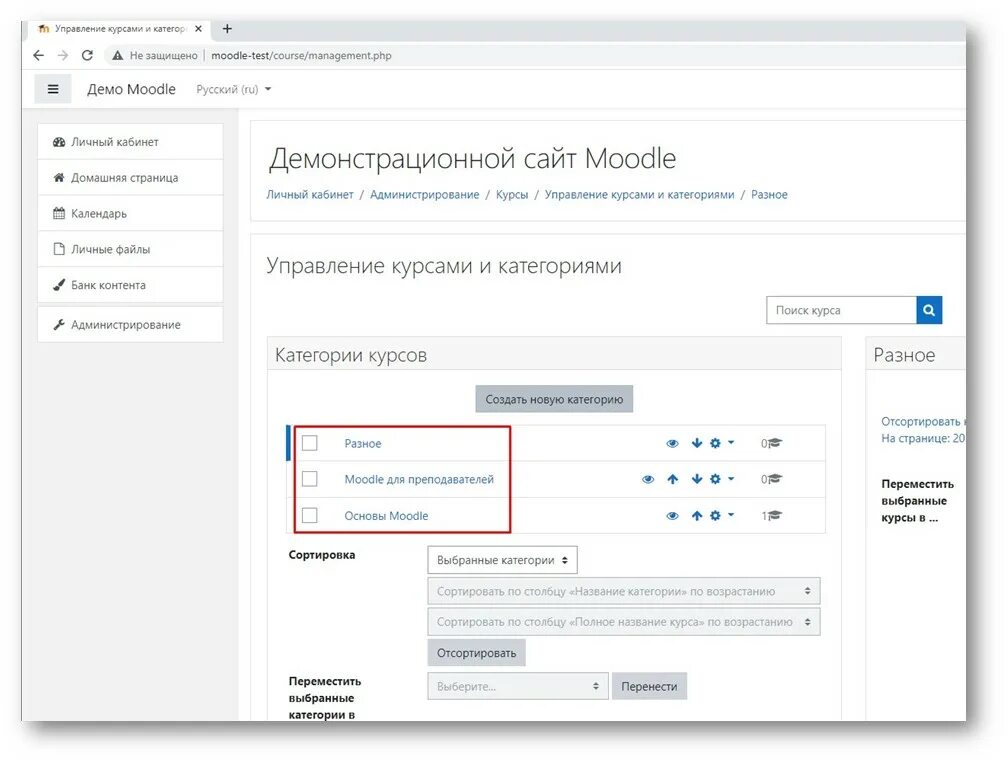Image resolution: width=1008 pixels, height=763 pixels.
Task: Open Администрирование in sidebar
Action: (130, 325)
